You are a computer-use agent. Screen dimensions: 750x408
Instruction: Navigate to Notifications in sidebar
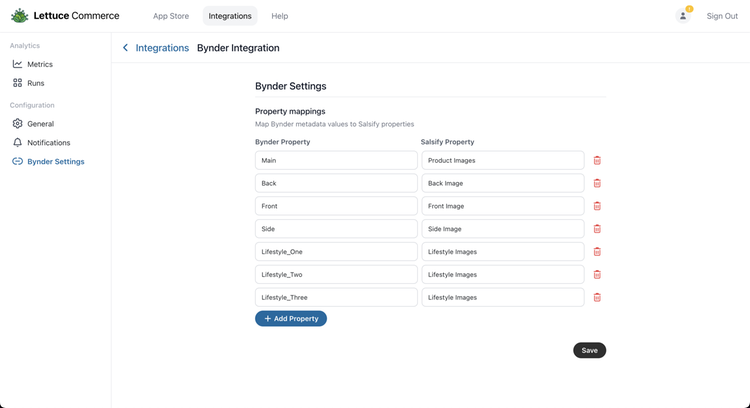pyautogui.click(x=48, y=143)
